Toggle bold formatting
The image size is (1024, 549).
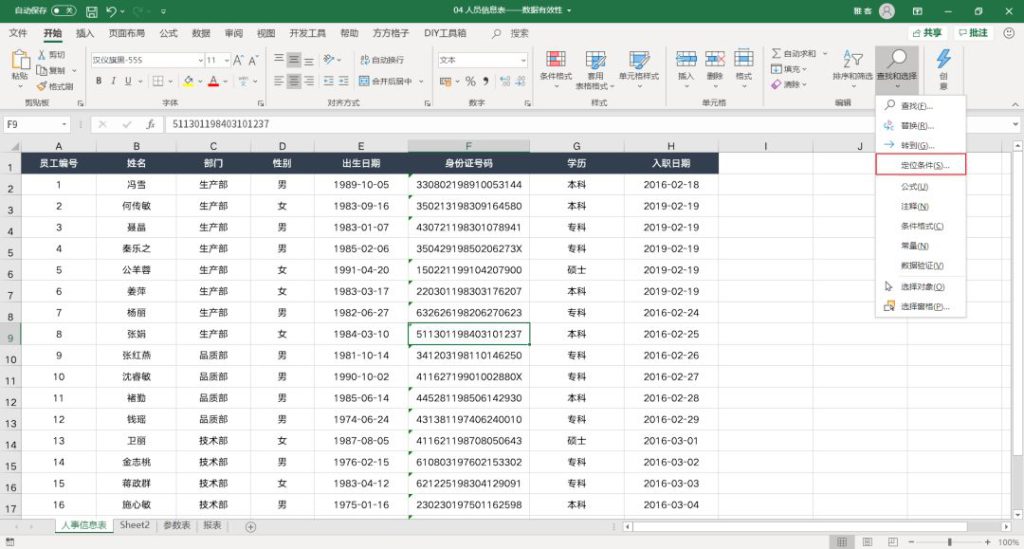pyautogui.click(x=98, y=81)
